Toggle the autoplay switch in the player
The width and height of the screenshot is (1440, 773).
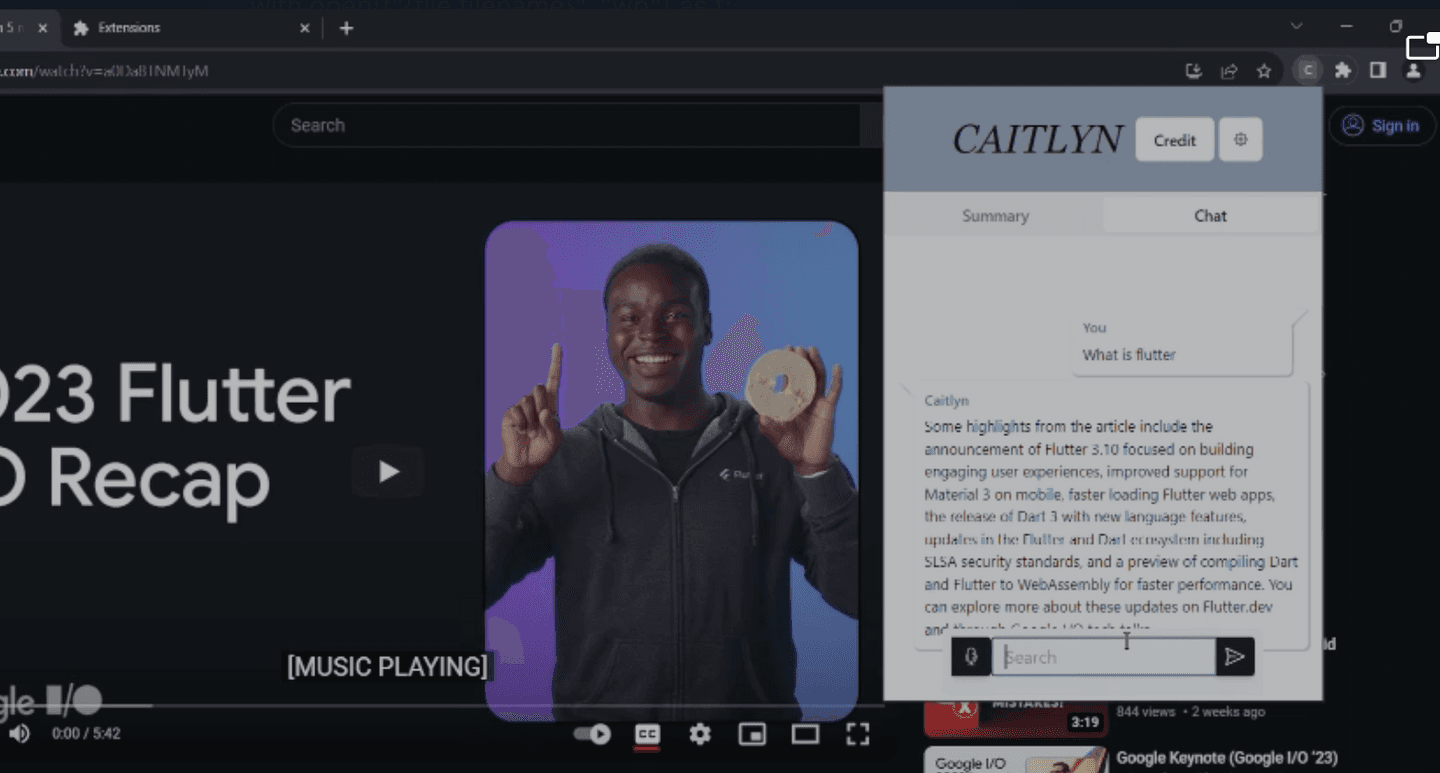(592, 734)
